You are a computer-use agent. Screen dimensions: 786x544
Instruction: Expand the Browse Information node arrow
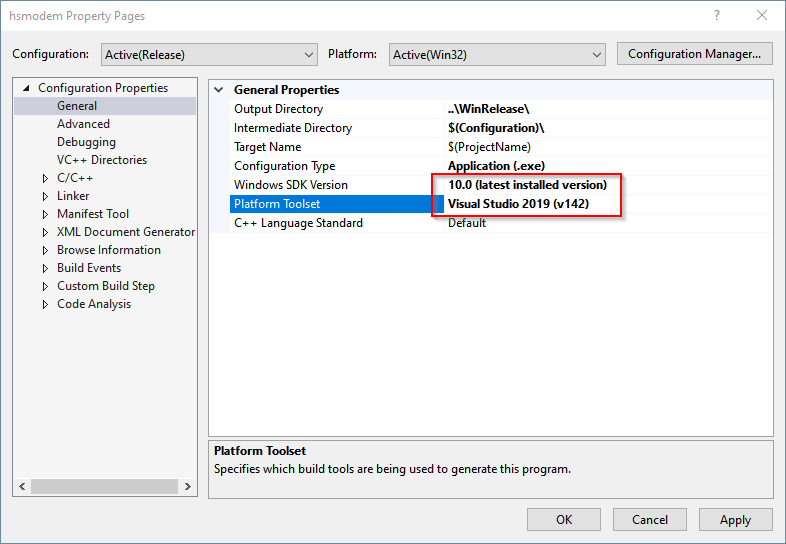tap(45, 250)
